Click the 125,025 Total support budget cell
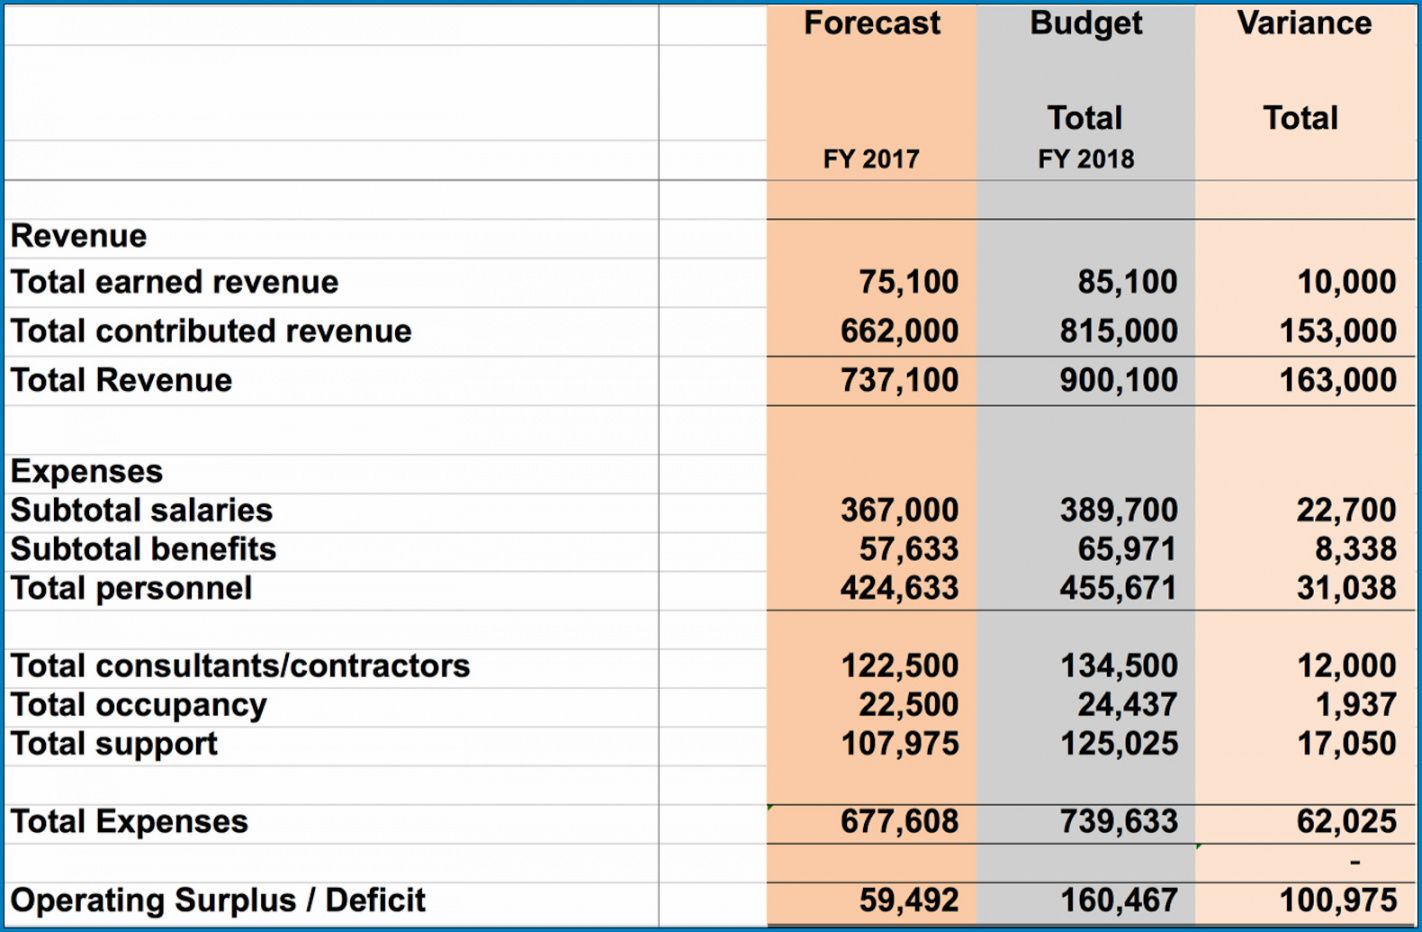The height and width of the screenshot is (932, 1422). pyautogui.click(x=1118, y=744)
